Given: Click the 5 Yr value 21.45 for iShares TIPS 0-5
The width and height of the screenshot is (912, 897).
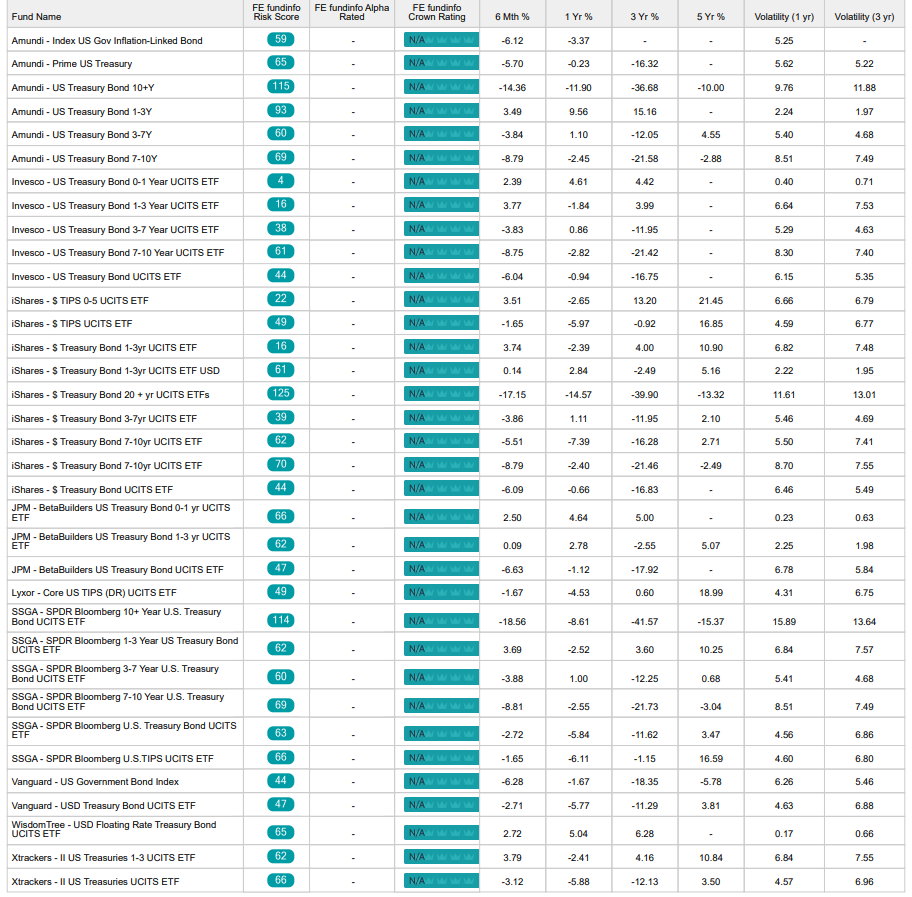Looking at the screenshot, I should pyautogui.click(x=711, y=301).
